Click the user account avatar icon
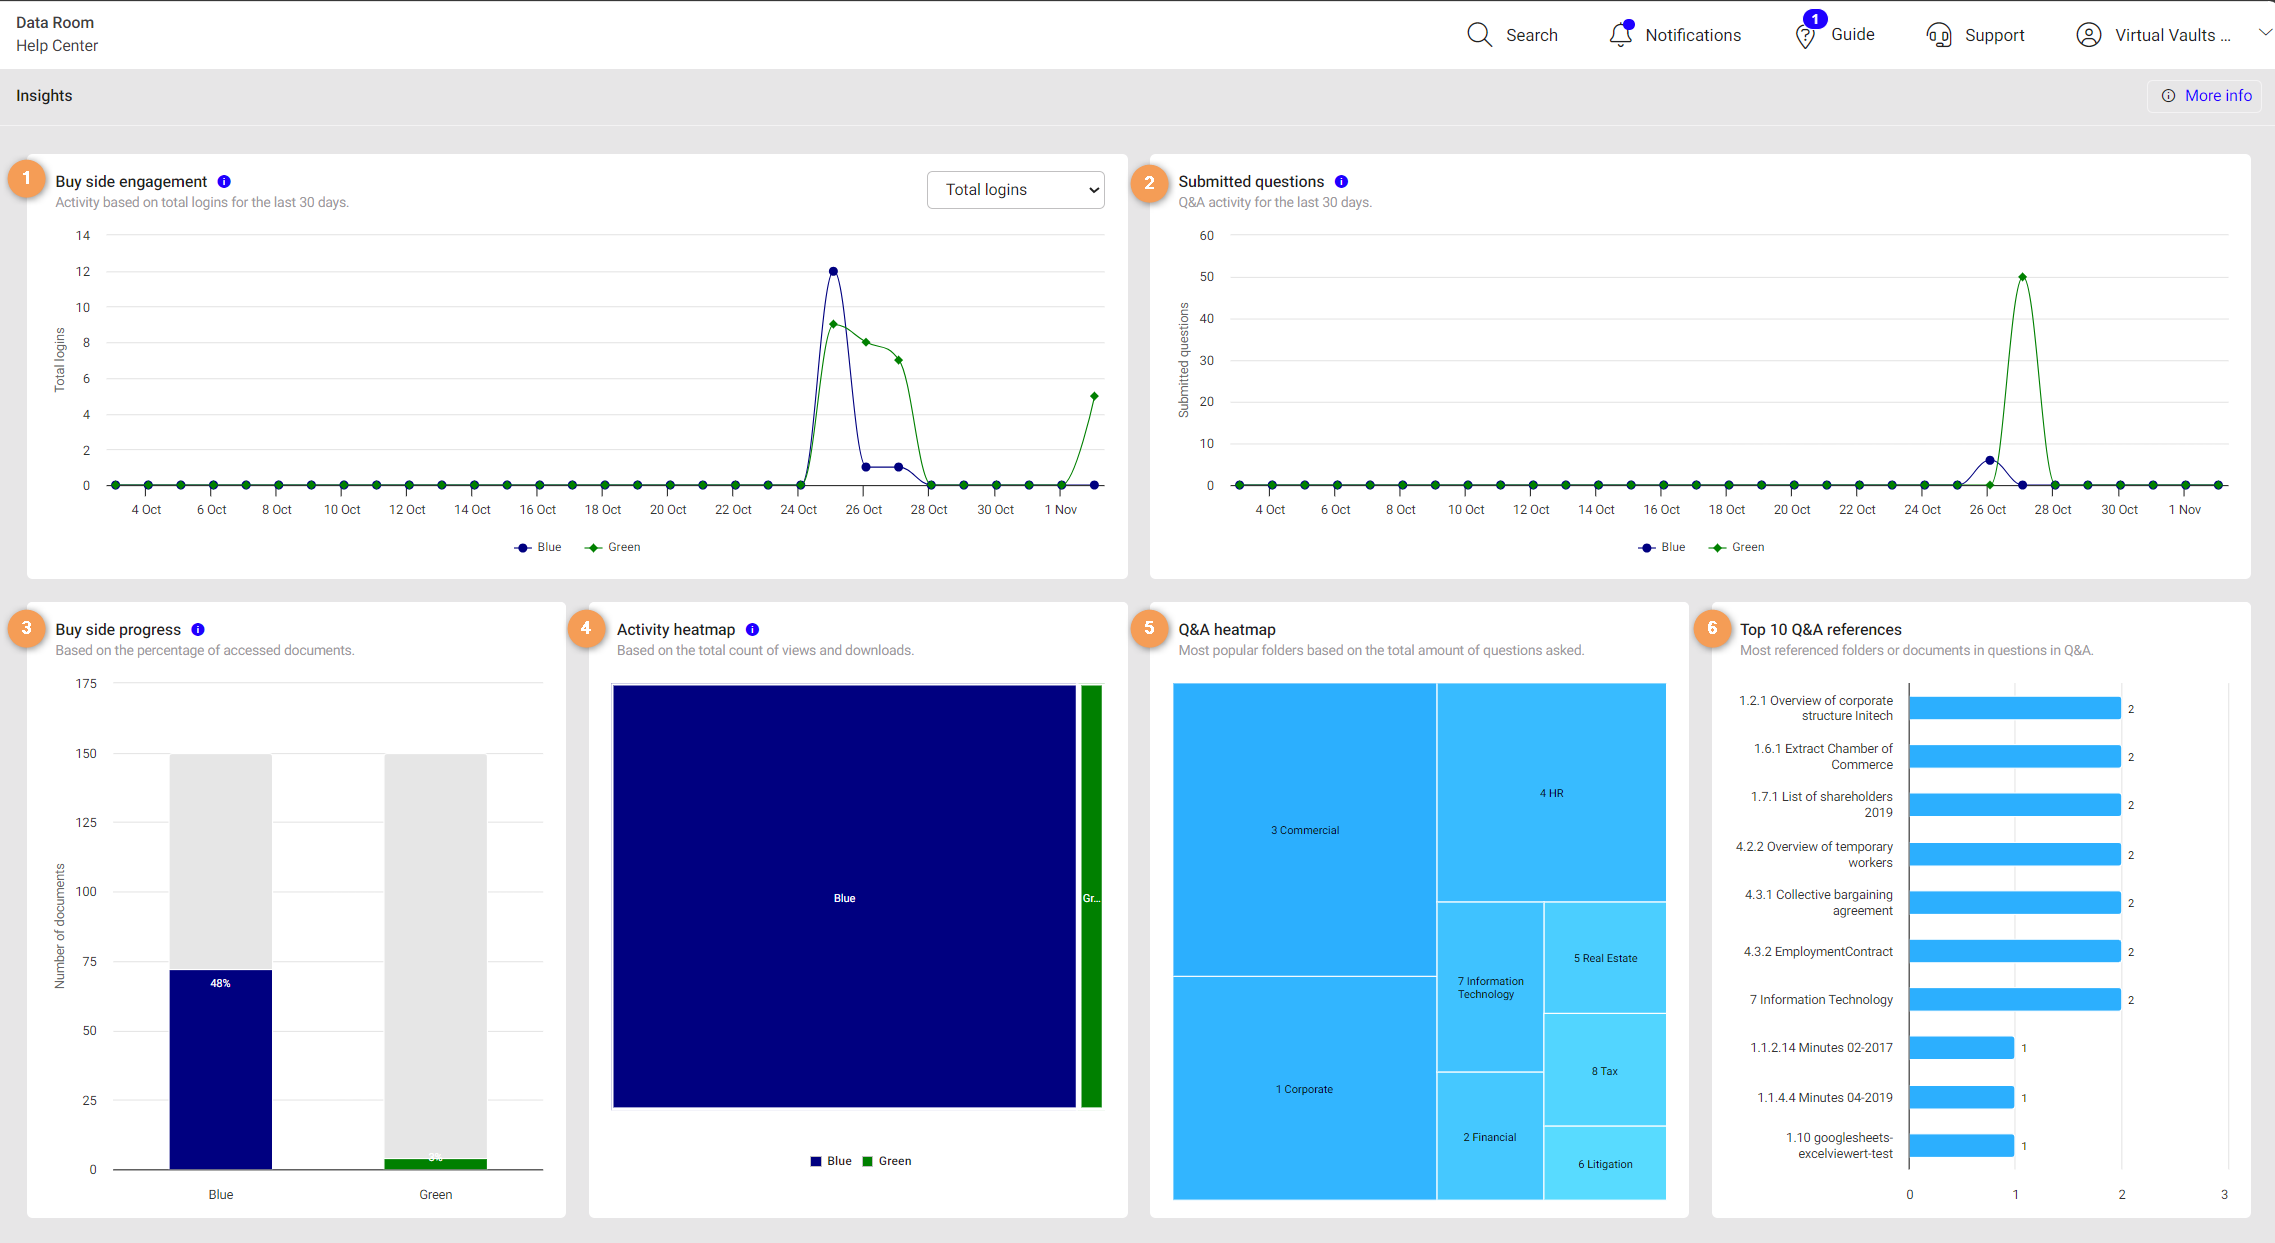The image size is (2275, 1243). pyautogui.click(x=2088, y=35)
